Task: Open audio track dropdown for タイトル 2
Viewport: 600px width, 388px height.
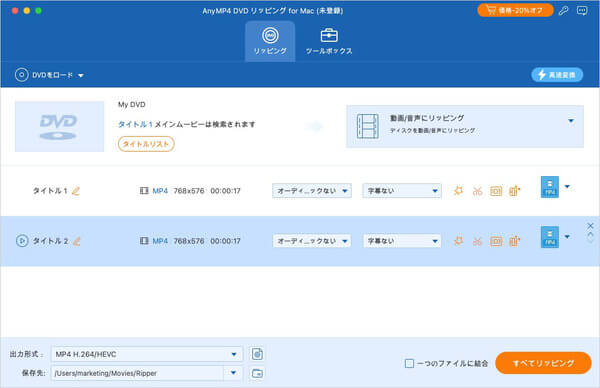Action: [311, 241]
